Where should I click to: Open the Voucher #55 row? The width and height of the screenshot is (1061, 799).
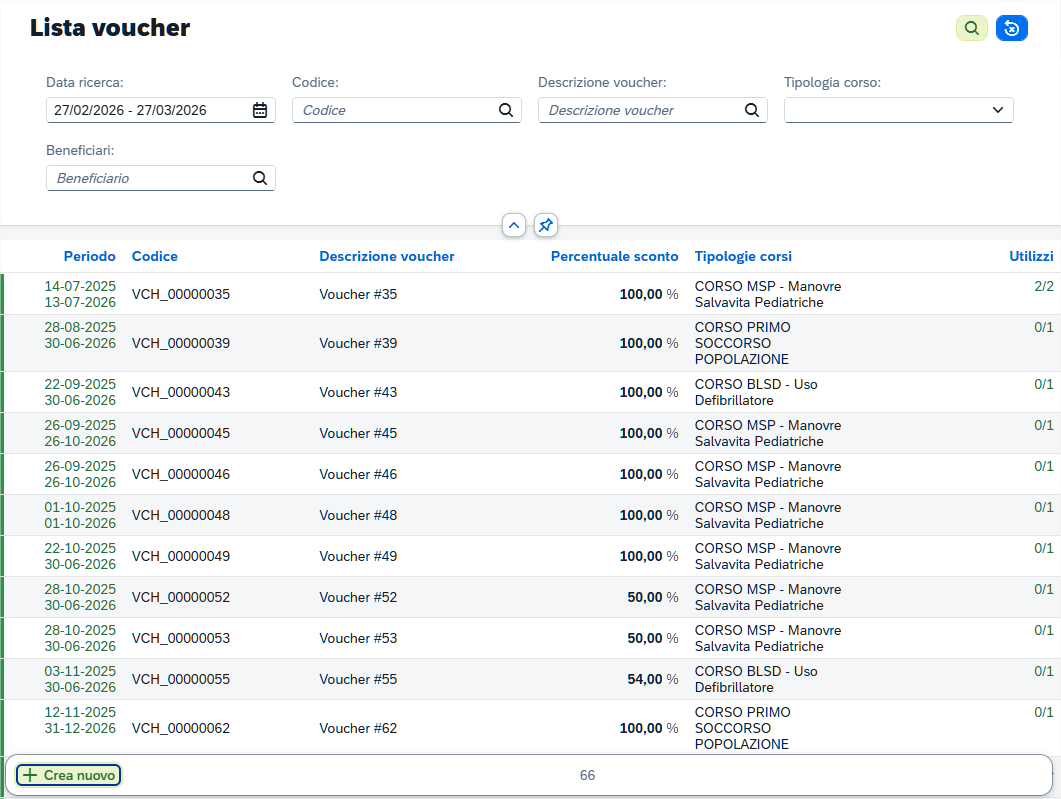coord(530,679)
